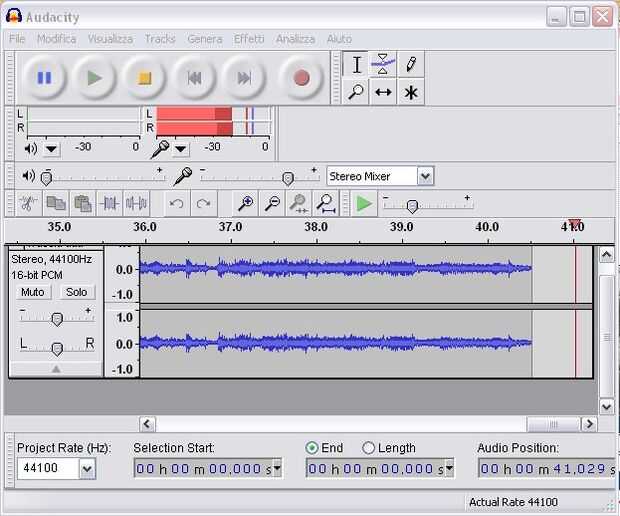Open Selection Start time format dropdown
The image size is (620, 516).
[x=277, y=468]
